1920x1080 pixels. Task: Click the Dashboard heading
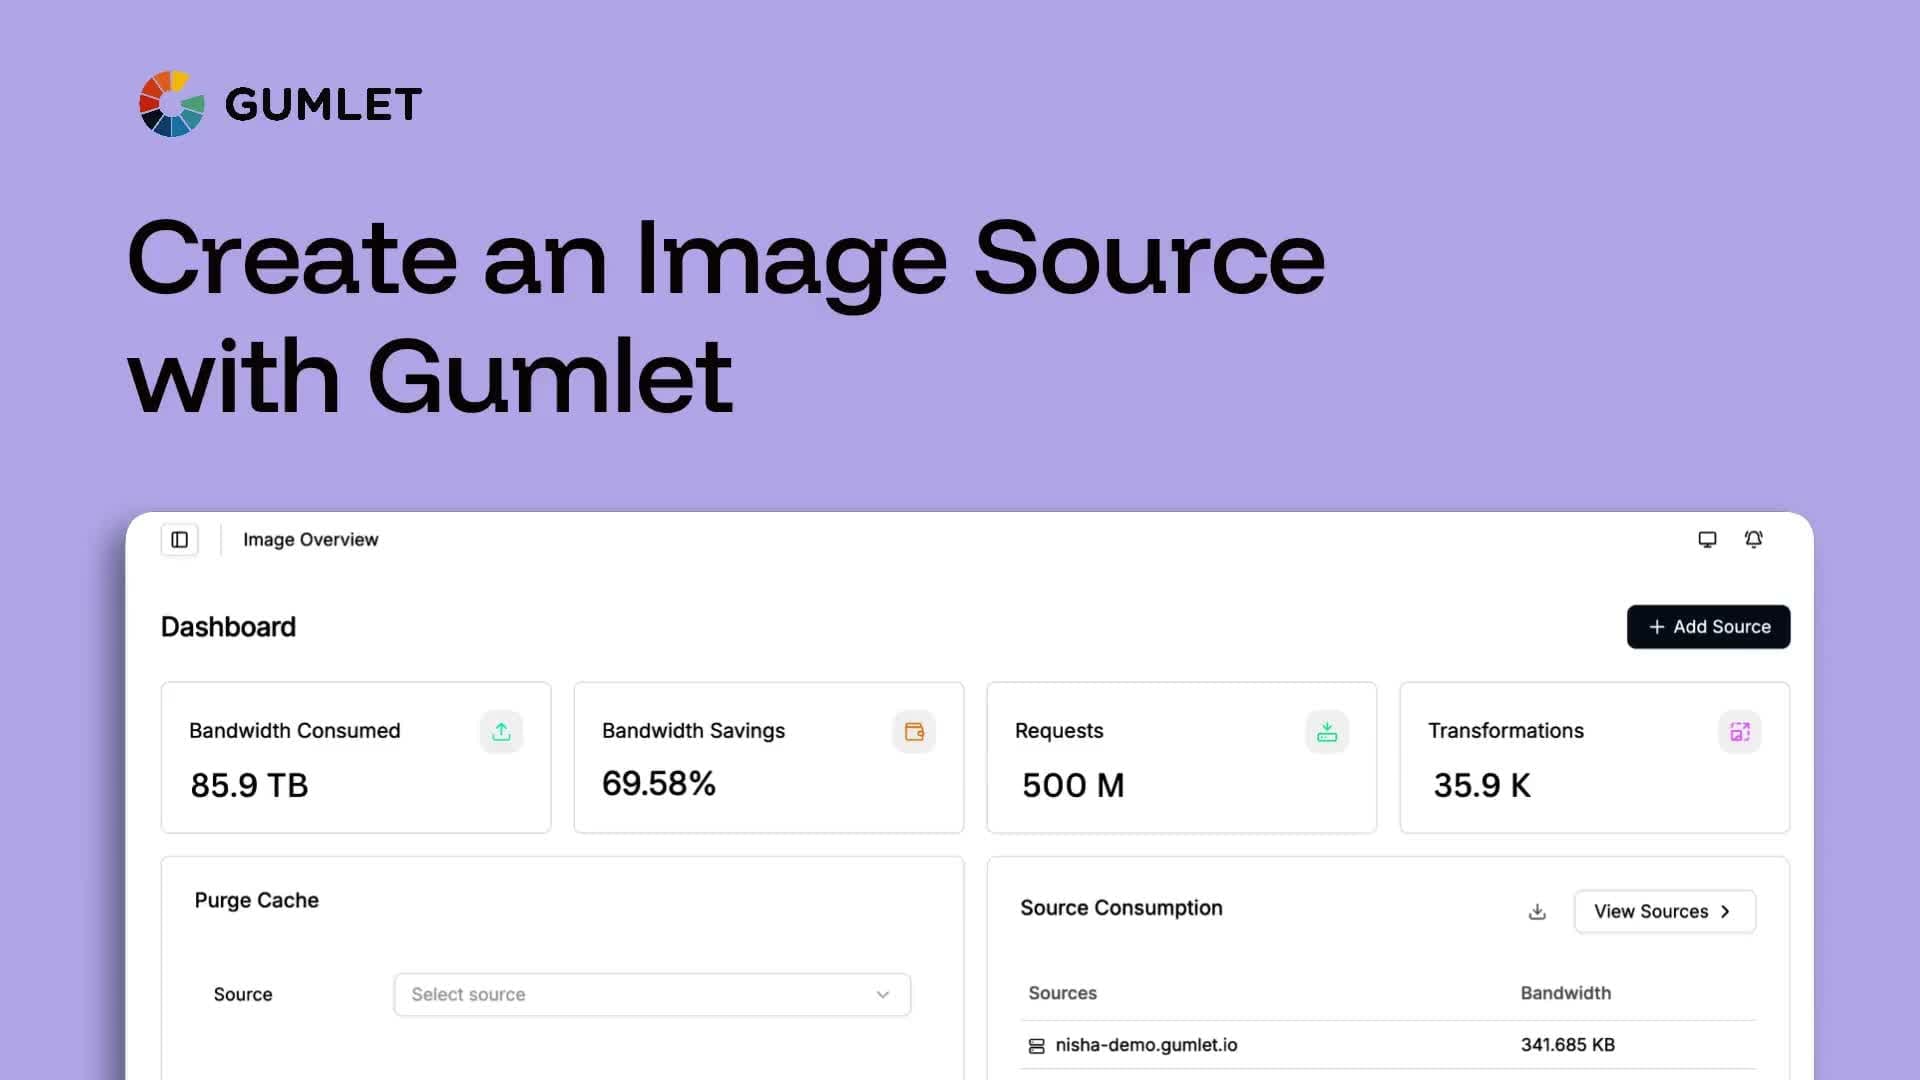point(228,627)
